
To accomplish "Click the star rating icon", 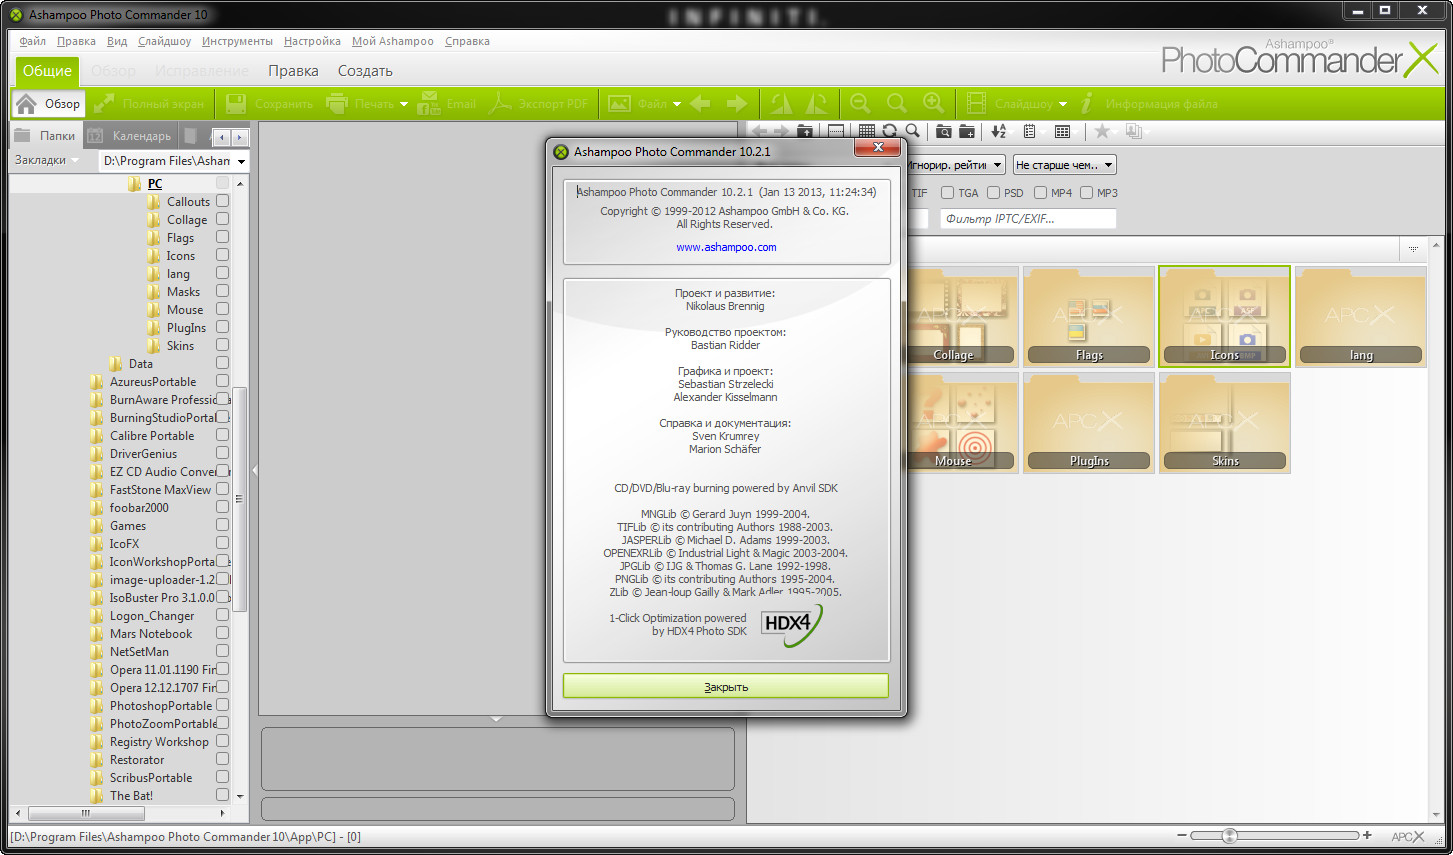I will (1102, 132).
